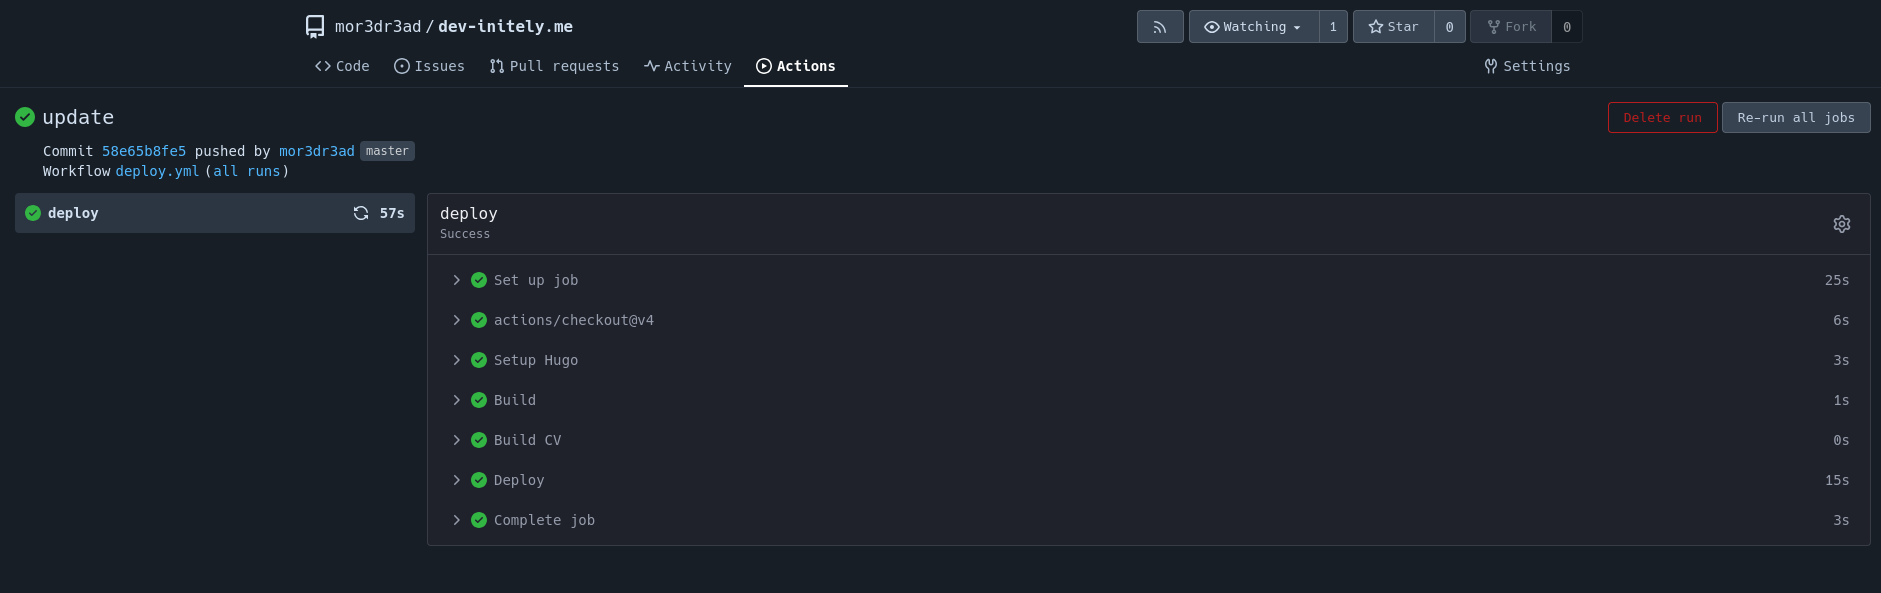Go to the Activity tab

[688, 66]
